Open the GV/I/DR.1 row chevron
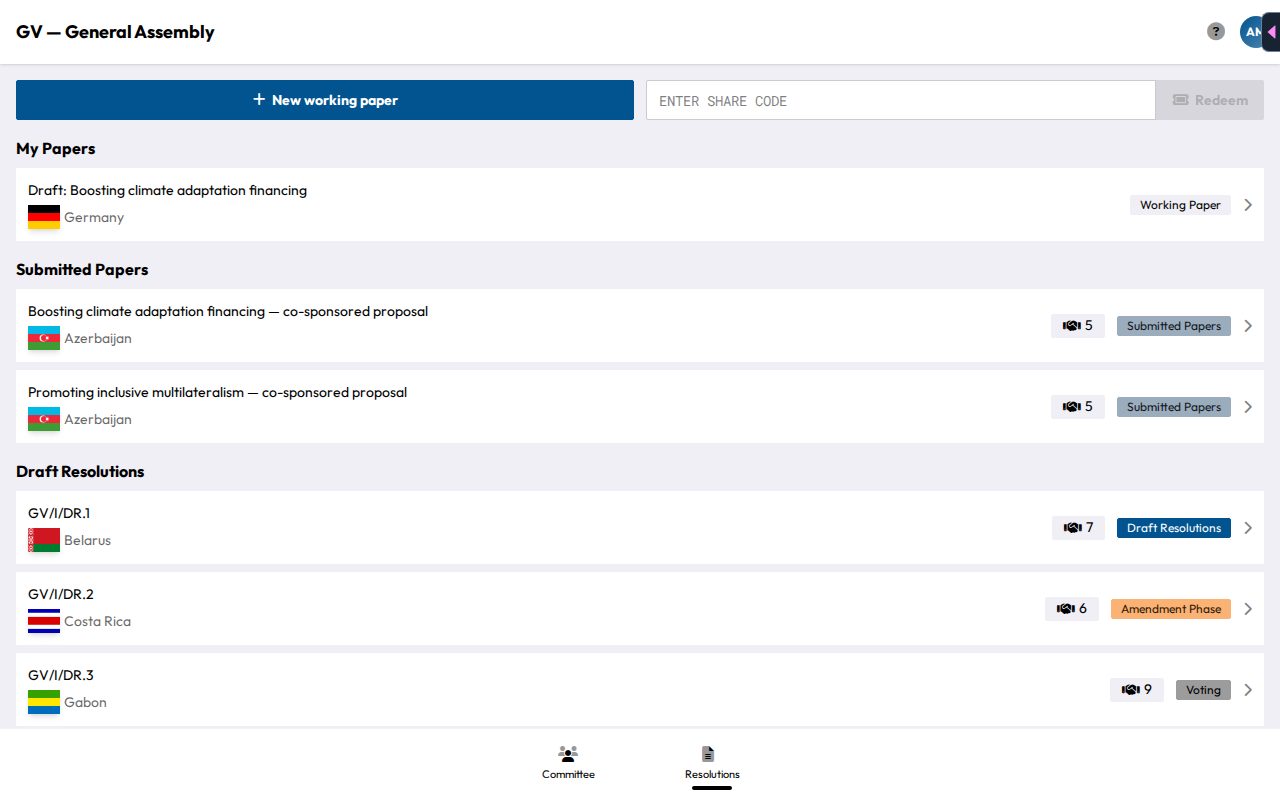Viewport: 1280px width, 800px height. 1248,528
